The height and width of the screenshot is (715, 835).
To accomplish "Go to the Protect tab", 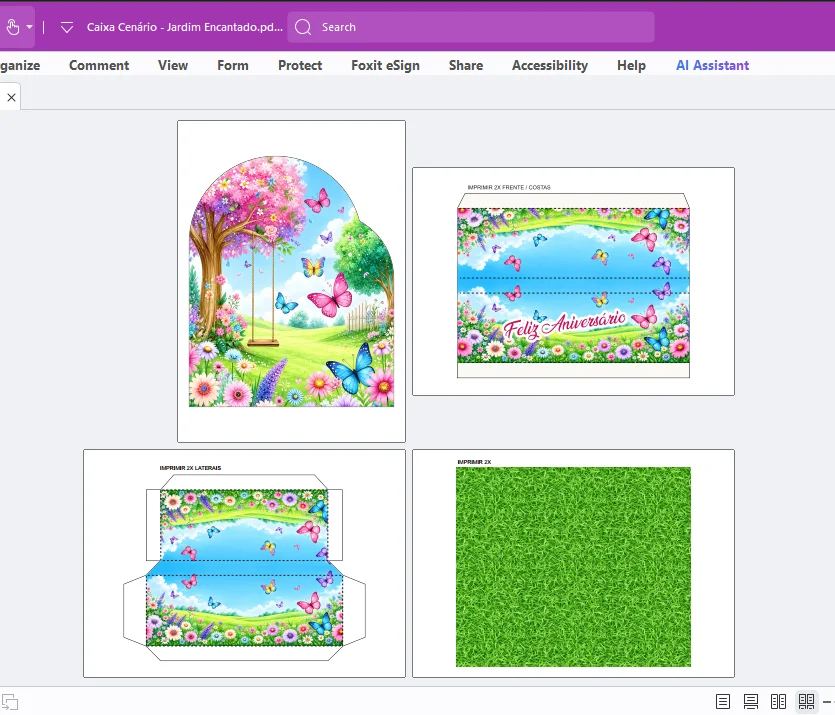I will [300, 65].
